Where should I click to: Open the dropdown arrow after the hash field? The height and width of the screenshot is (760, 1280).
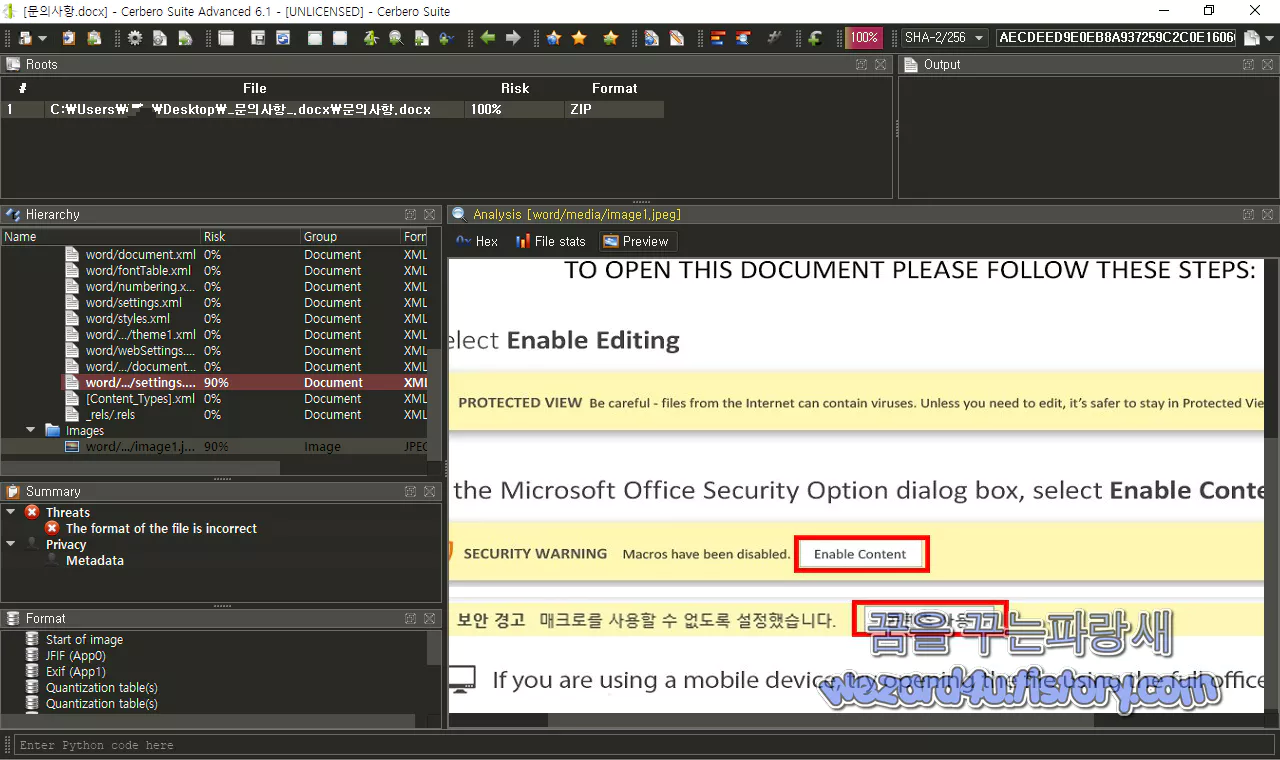[x=1270, y=38]
